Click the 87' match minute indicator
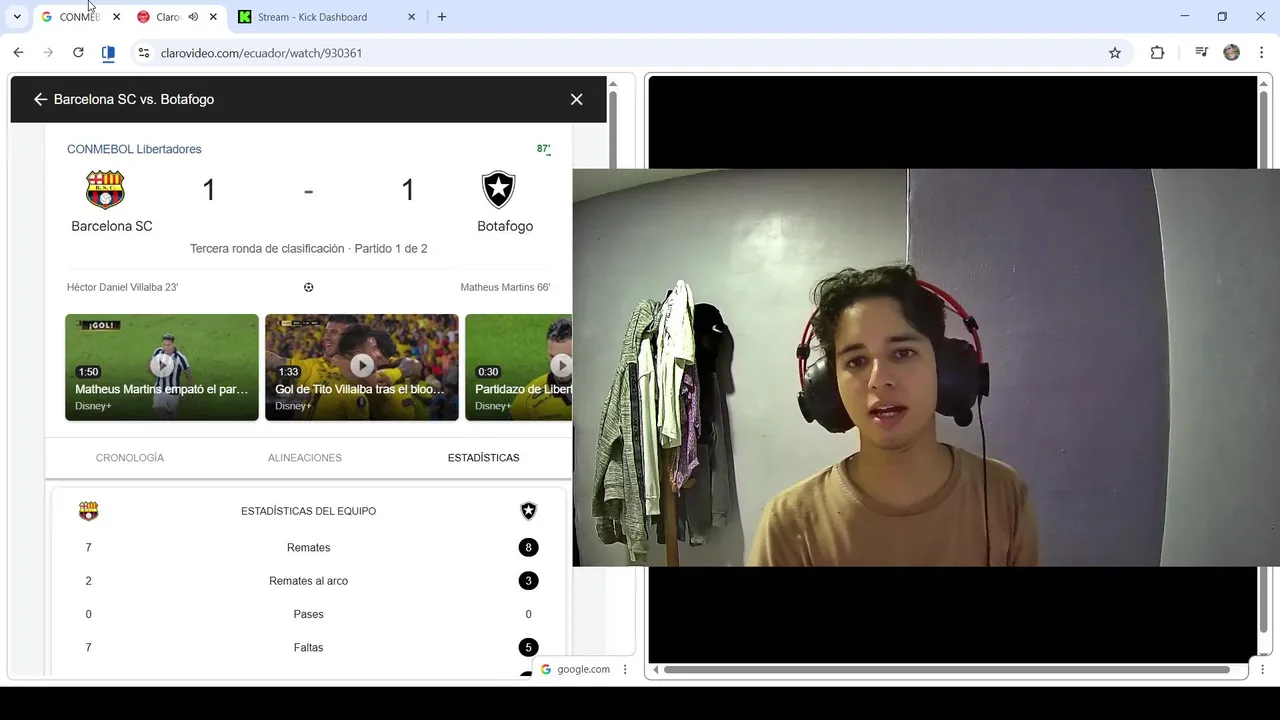Image resolution: width=1280 pixels, height=720 pixels. coord(544,149)
